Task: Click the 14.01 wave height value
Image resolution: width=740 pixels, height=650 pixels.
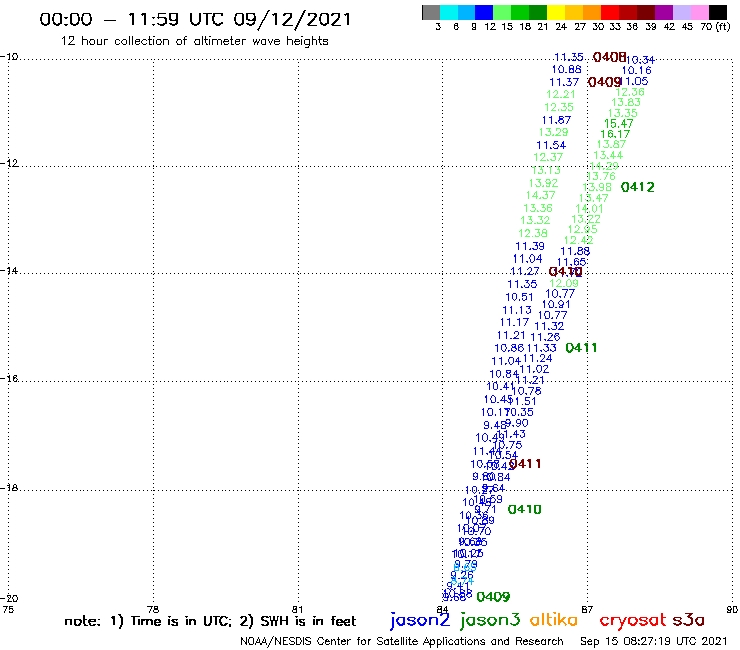Action: click(589, 208)
